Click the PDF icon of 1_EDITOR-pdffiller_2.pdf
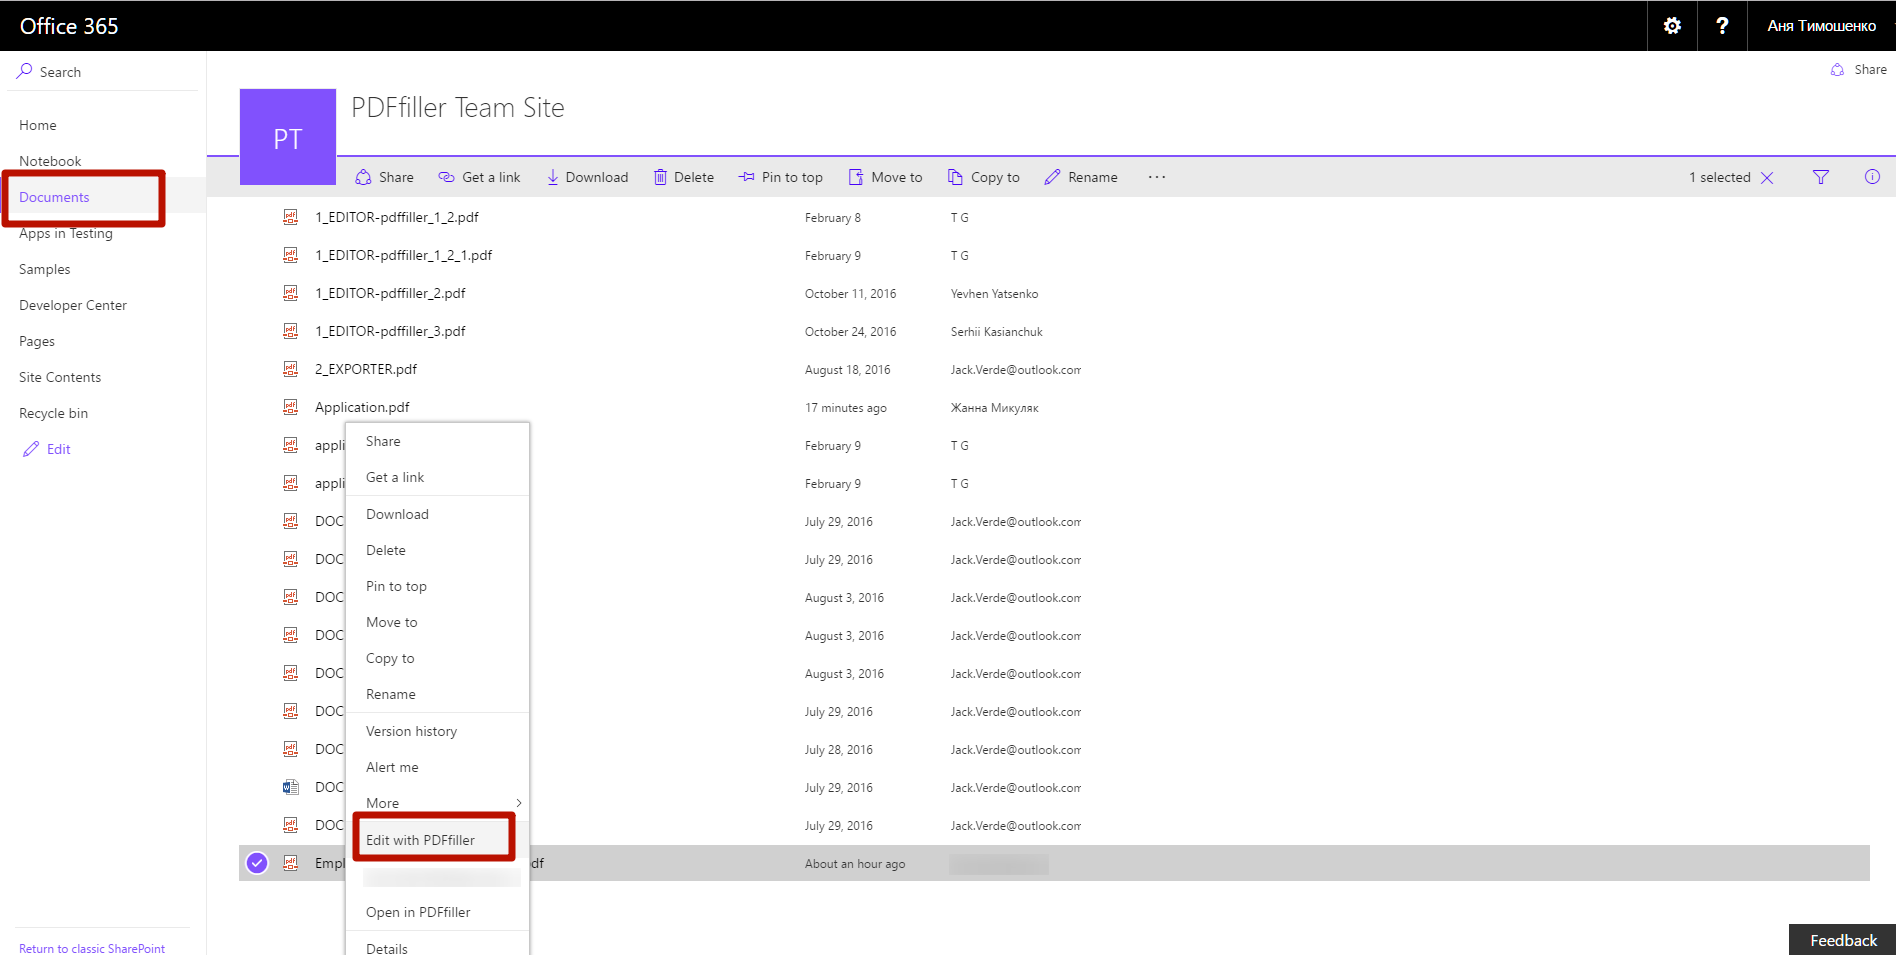This screenshot has width=1896, height=955. click(x=291, y=293)
